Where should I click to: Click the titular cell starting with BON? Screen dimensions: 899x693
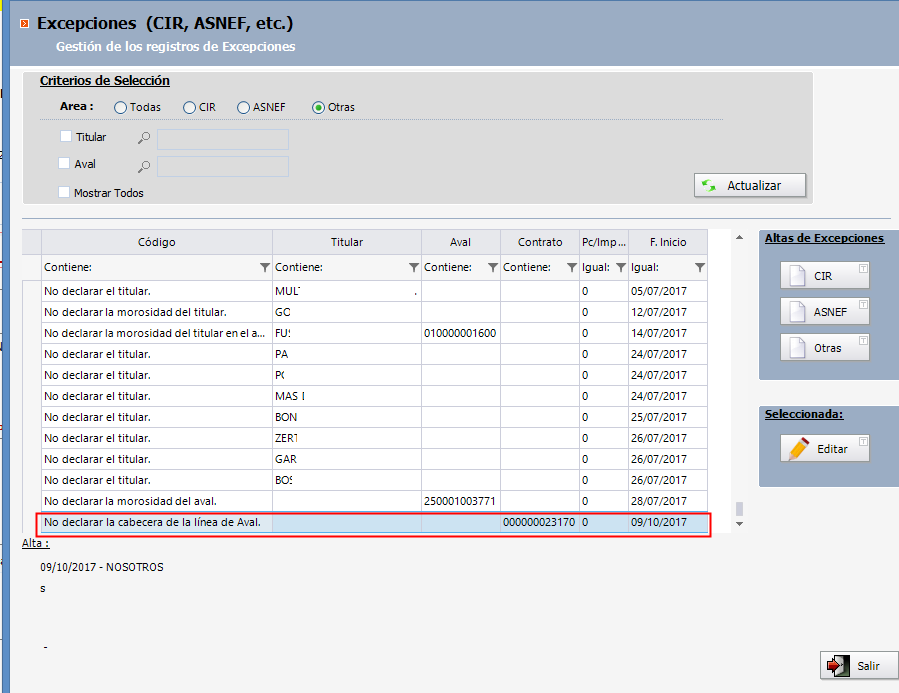coord(347,417)
